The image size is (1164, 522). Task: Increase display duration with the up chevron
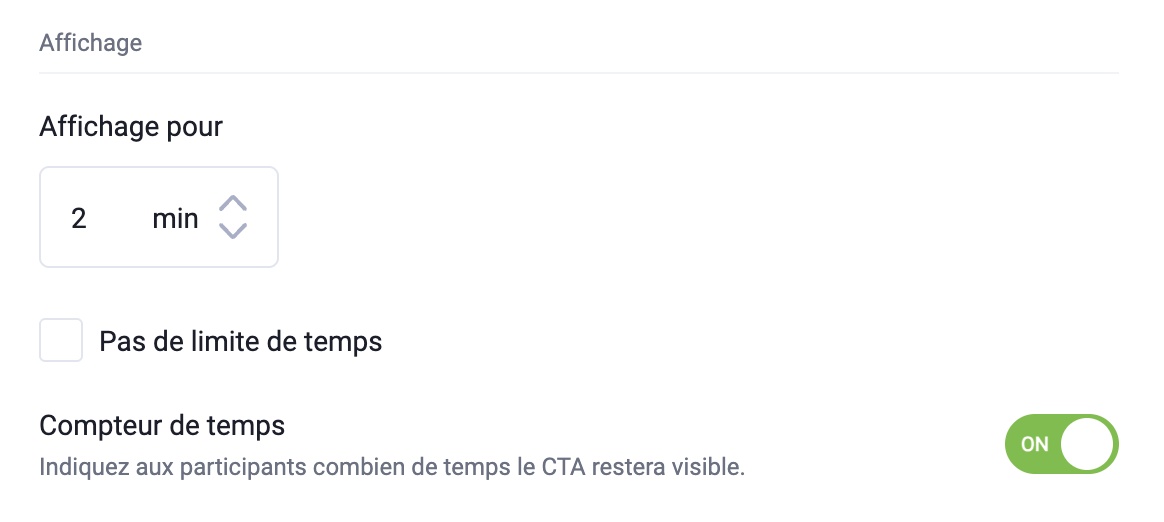pos(232,203)
